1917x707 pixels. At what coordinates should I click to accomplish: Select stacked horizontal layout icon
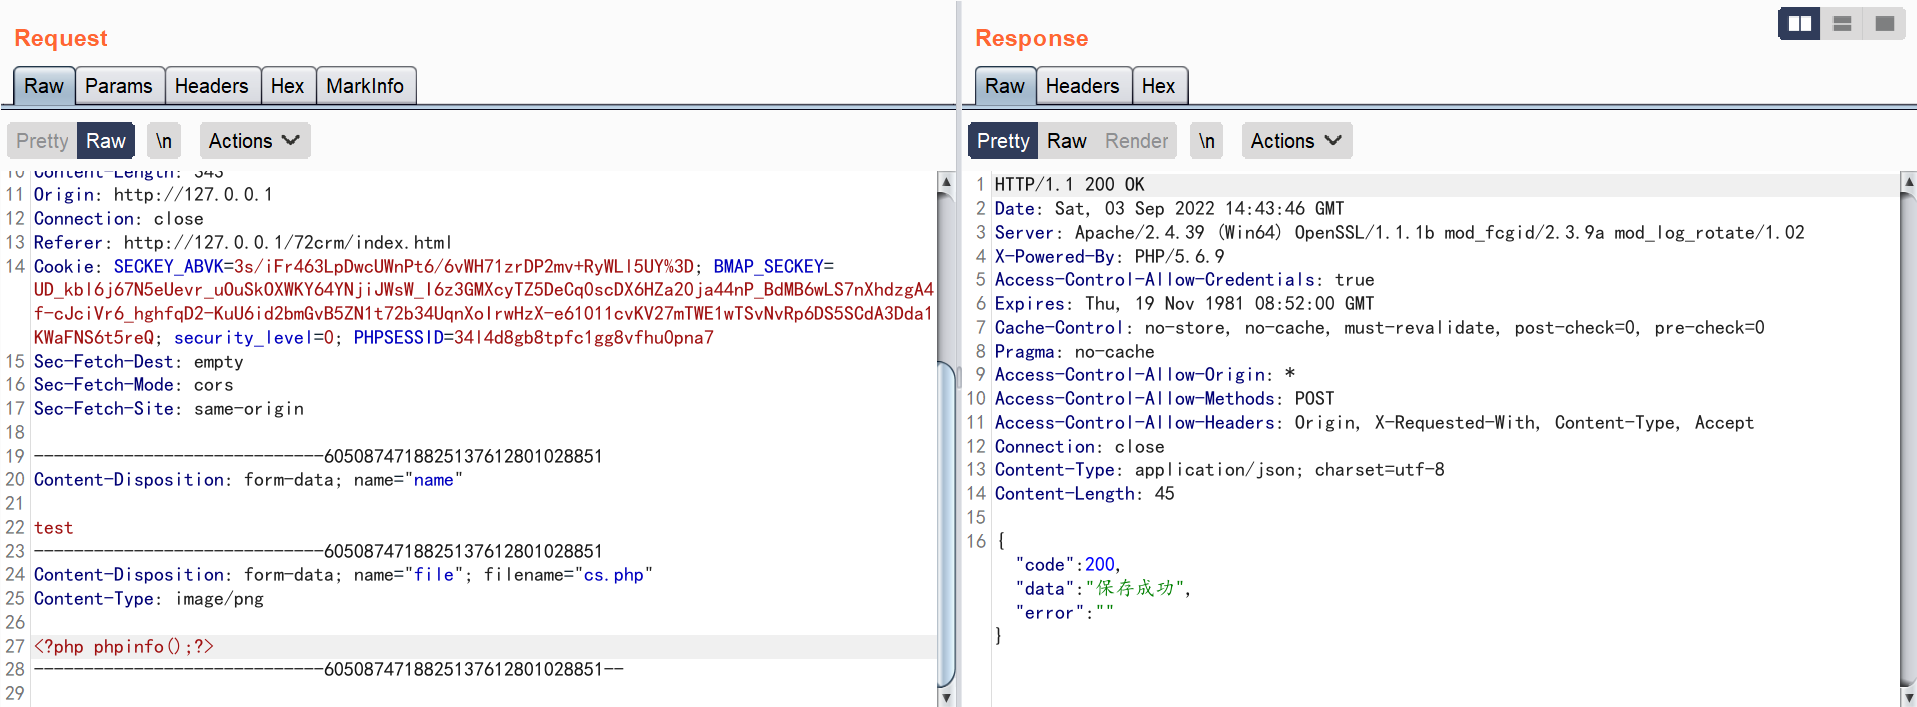[1842, 23]
